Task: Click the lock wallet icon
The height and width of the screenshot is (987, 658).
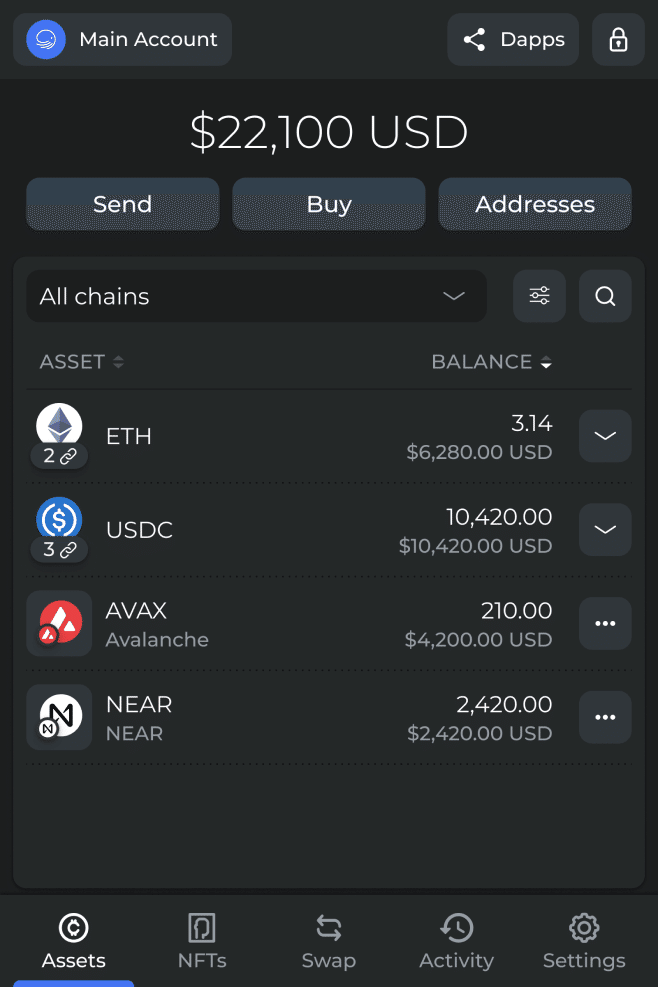Action: point(618,40)
